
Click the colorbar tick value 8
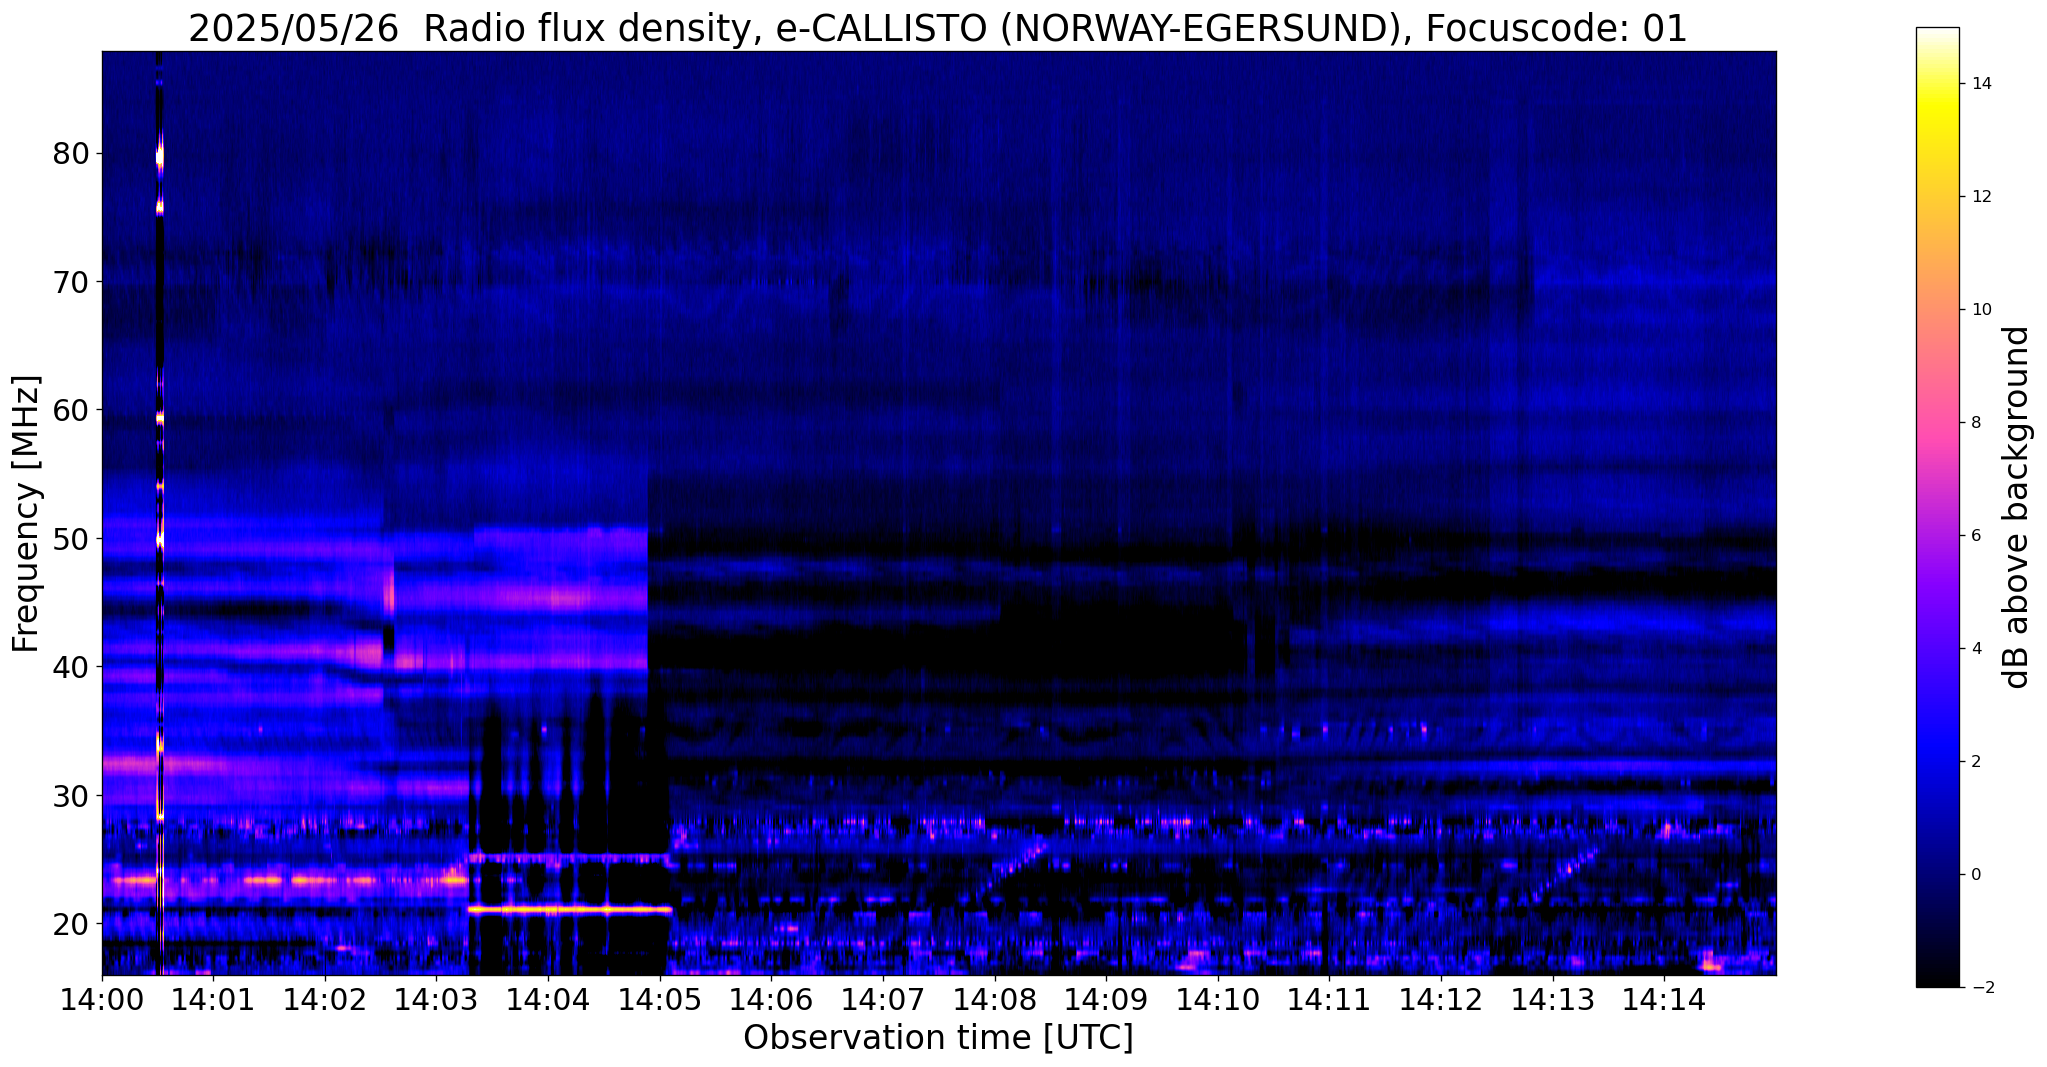(1975, 423)
